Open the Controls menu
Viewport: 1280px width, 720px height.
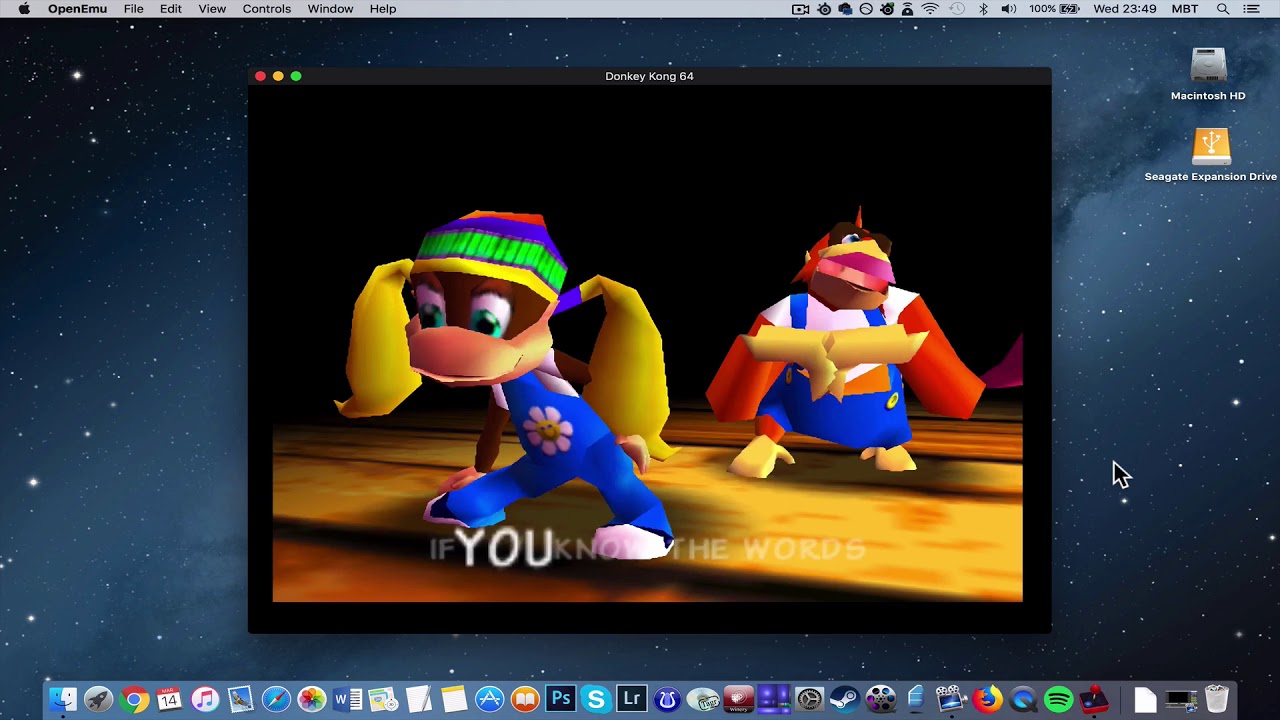(x=267, y=9)
